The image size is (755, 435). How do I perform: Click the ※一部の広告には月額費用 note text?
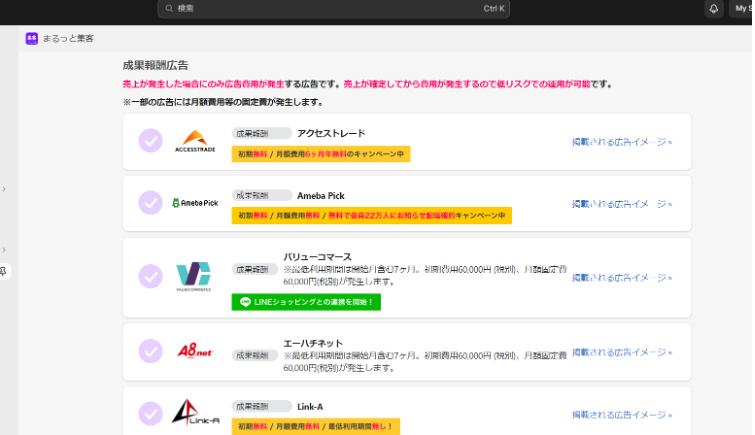pos(223,102)
